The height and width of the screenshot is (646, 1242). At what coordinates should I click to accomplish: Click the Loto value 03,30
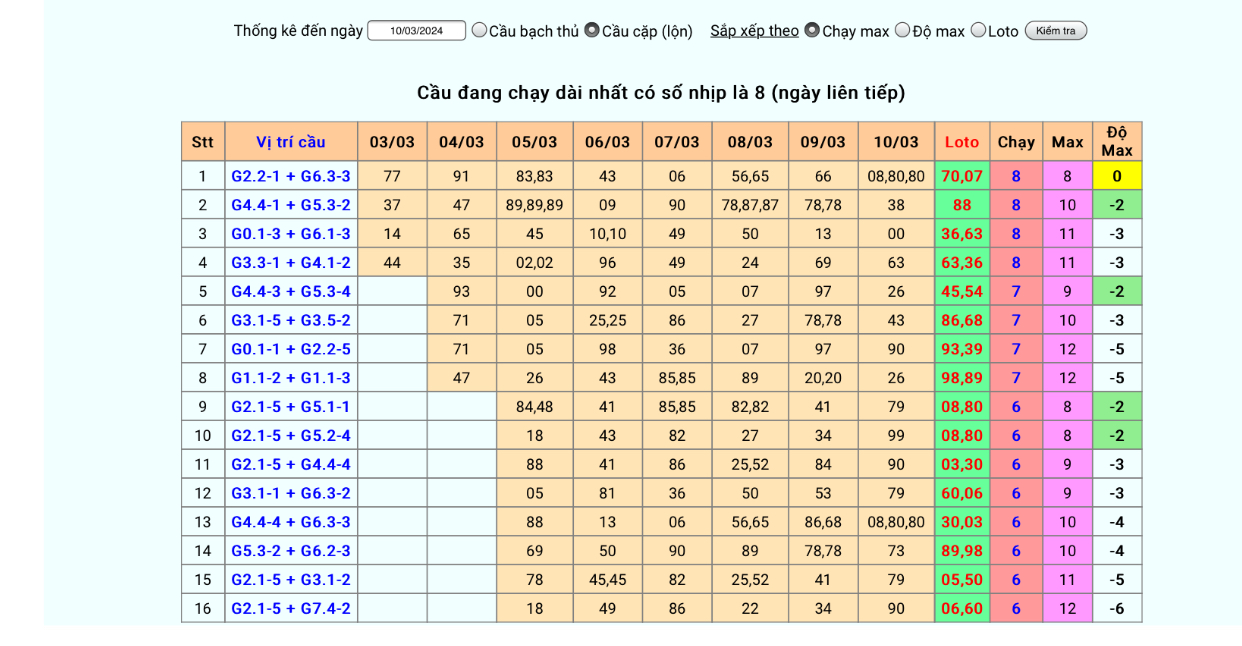[962, 465]
